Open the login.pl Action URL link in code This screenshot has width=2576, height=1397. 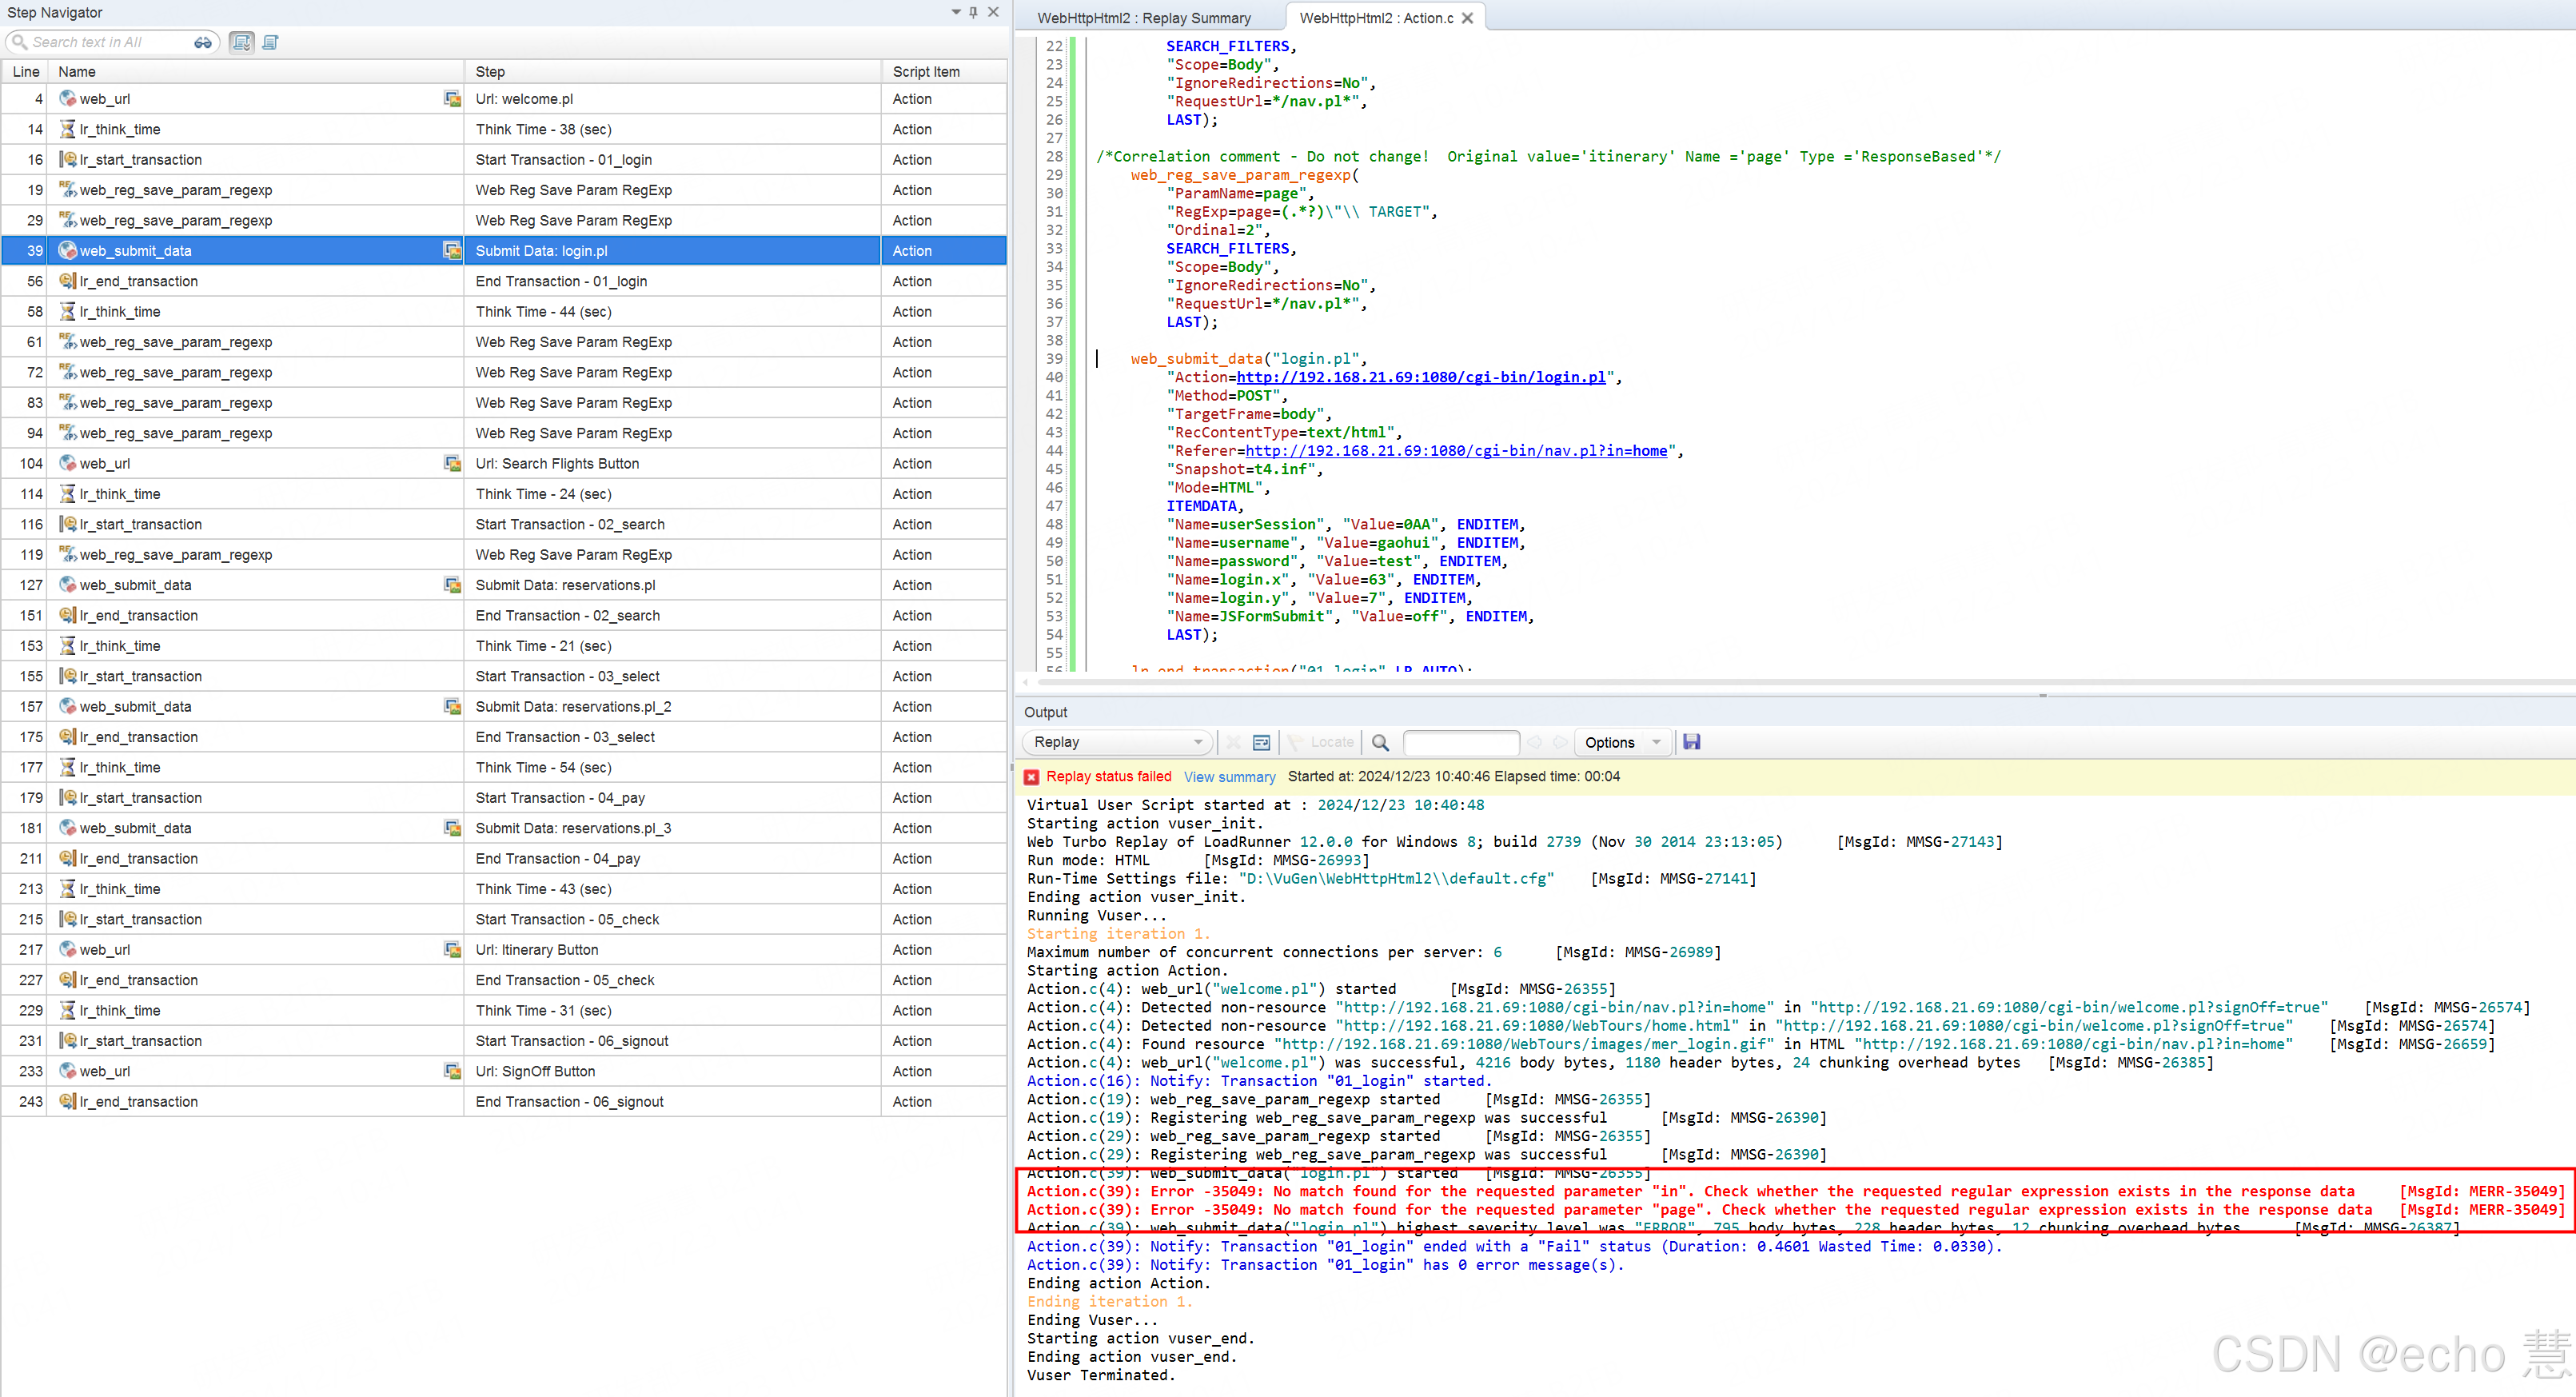click(1420, 377)
